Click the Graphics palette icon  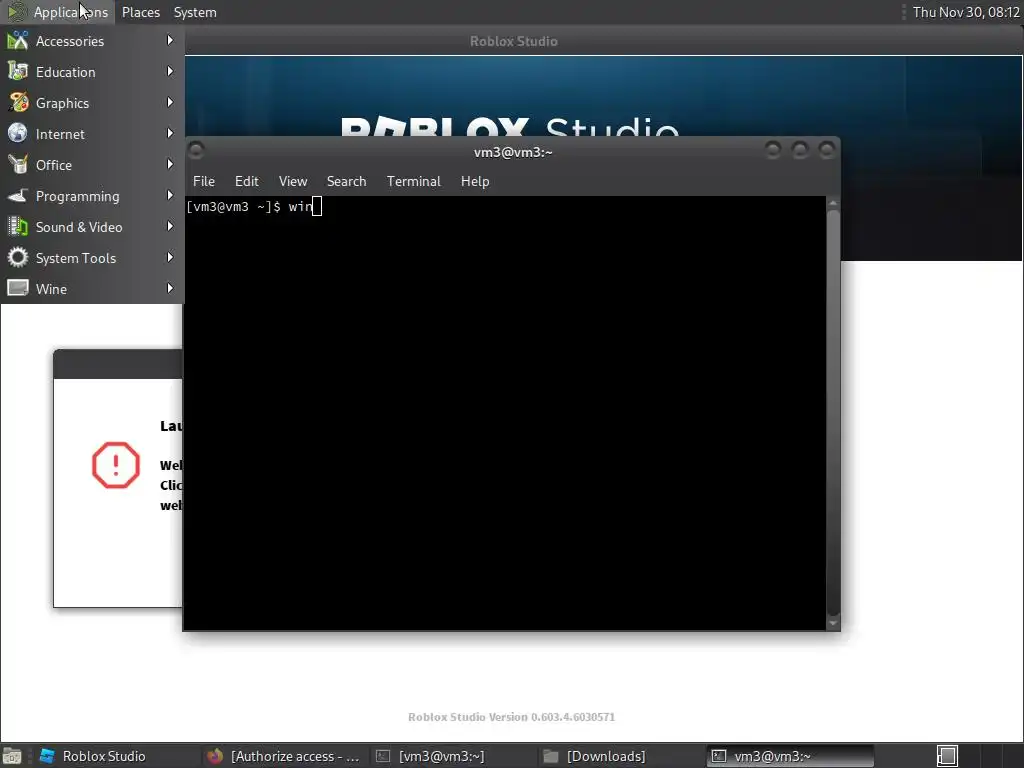click(x=18, y=103)
